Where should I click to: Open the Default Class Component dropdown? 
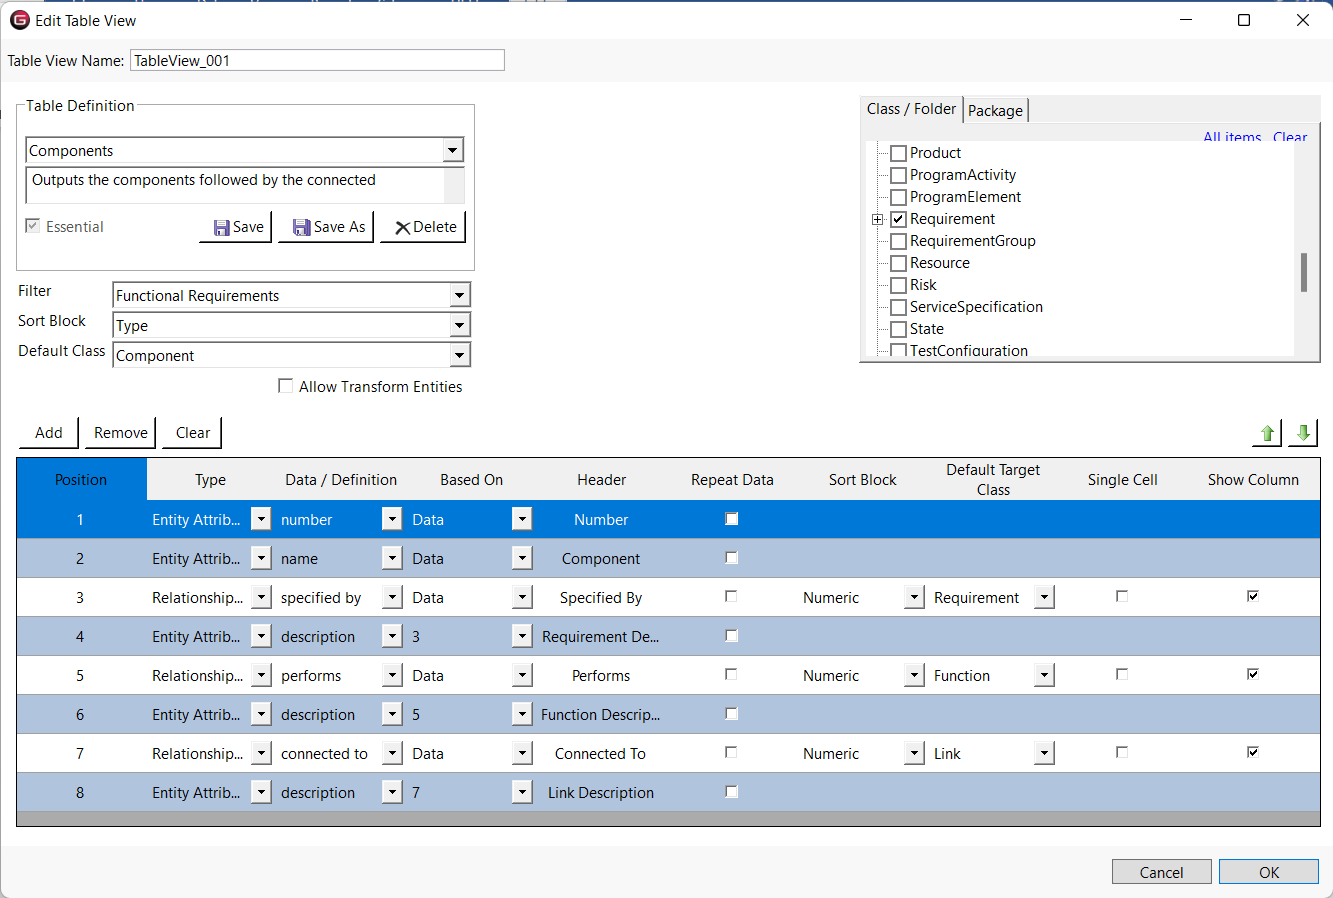459,356
